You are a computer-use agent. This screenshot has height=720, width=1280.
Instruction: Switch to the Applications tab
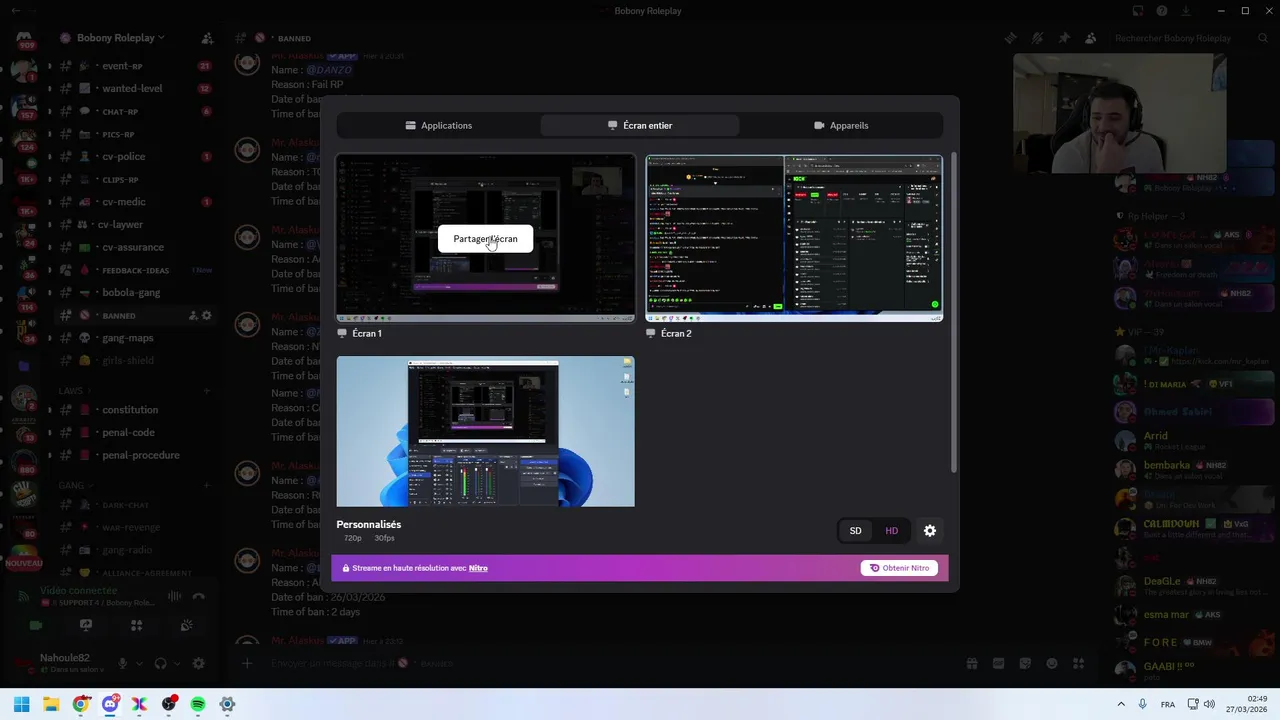tap(439, 125)
